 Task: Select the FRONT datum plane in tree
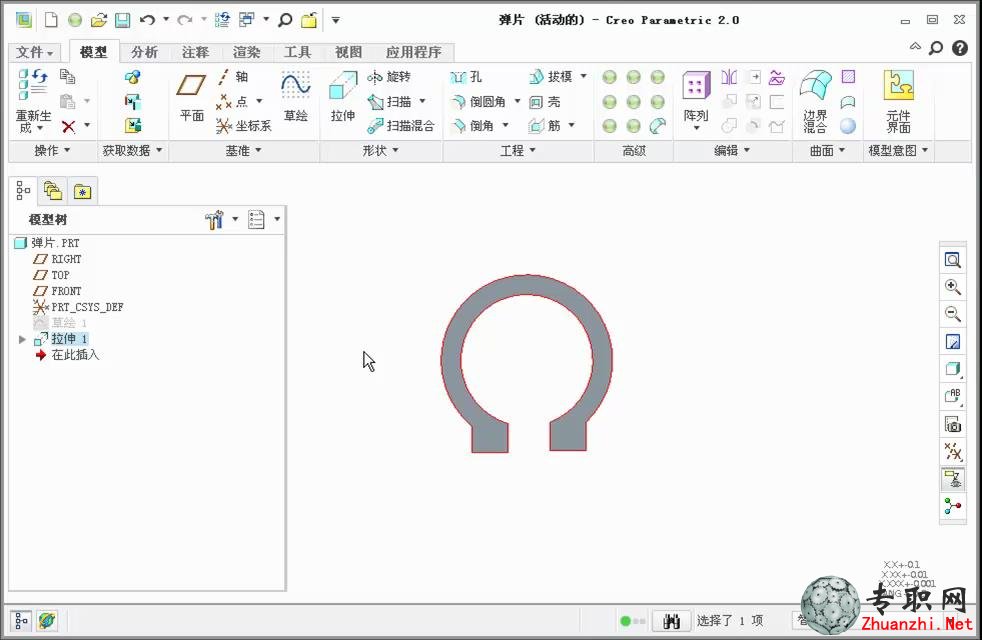pyautogui.click(x=58, y=291)
